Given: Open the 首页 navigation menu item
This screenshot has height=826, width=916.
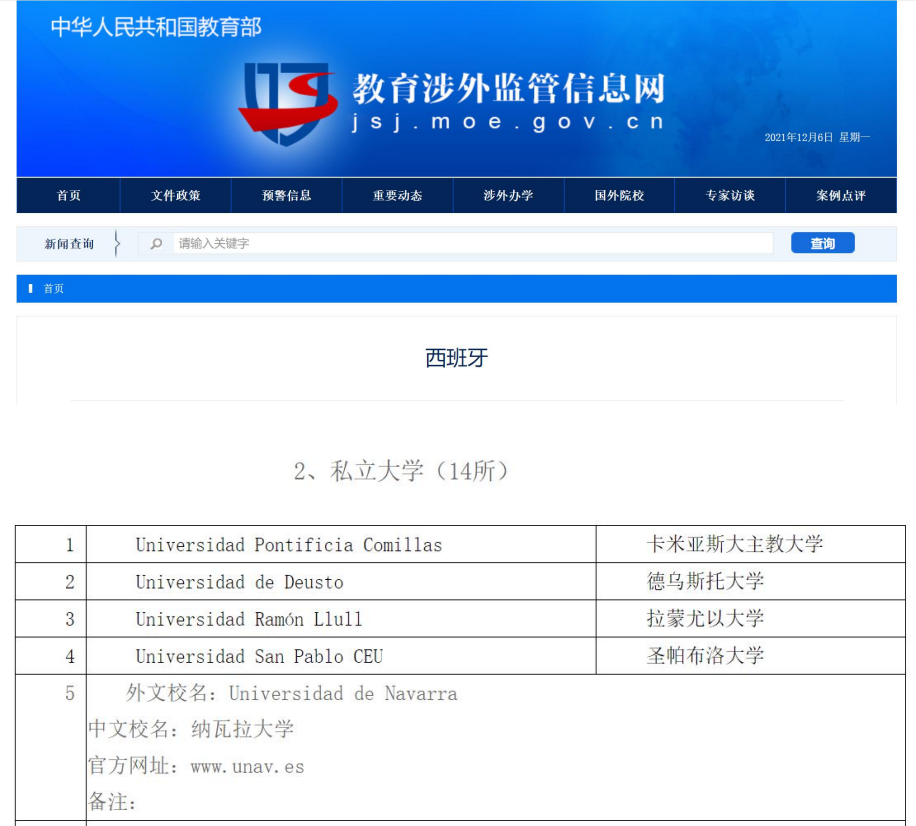Looking at the screenshot, I should click(x=68, y=195).
